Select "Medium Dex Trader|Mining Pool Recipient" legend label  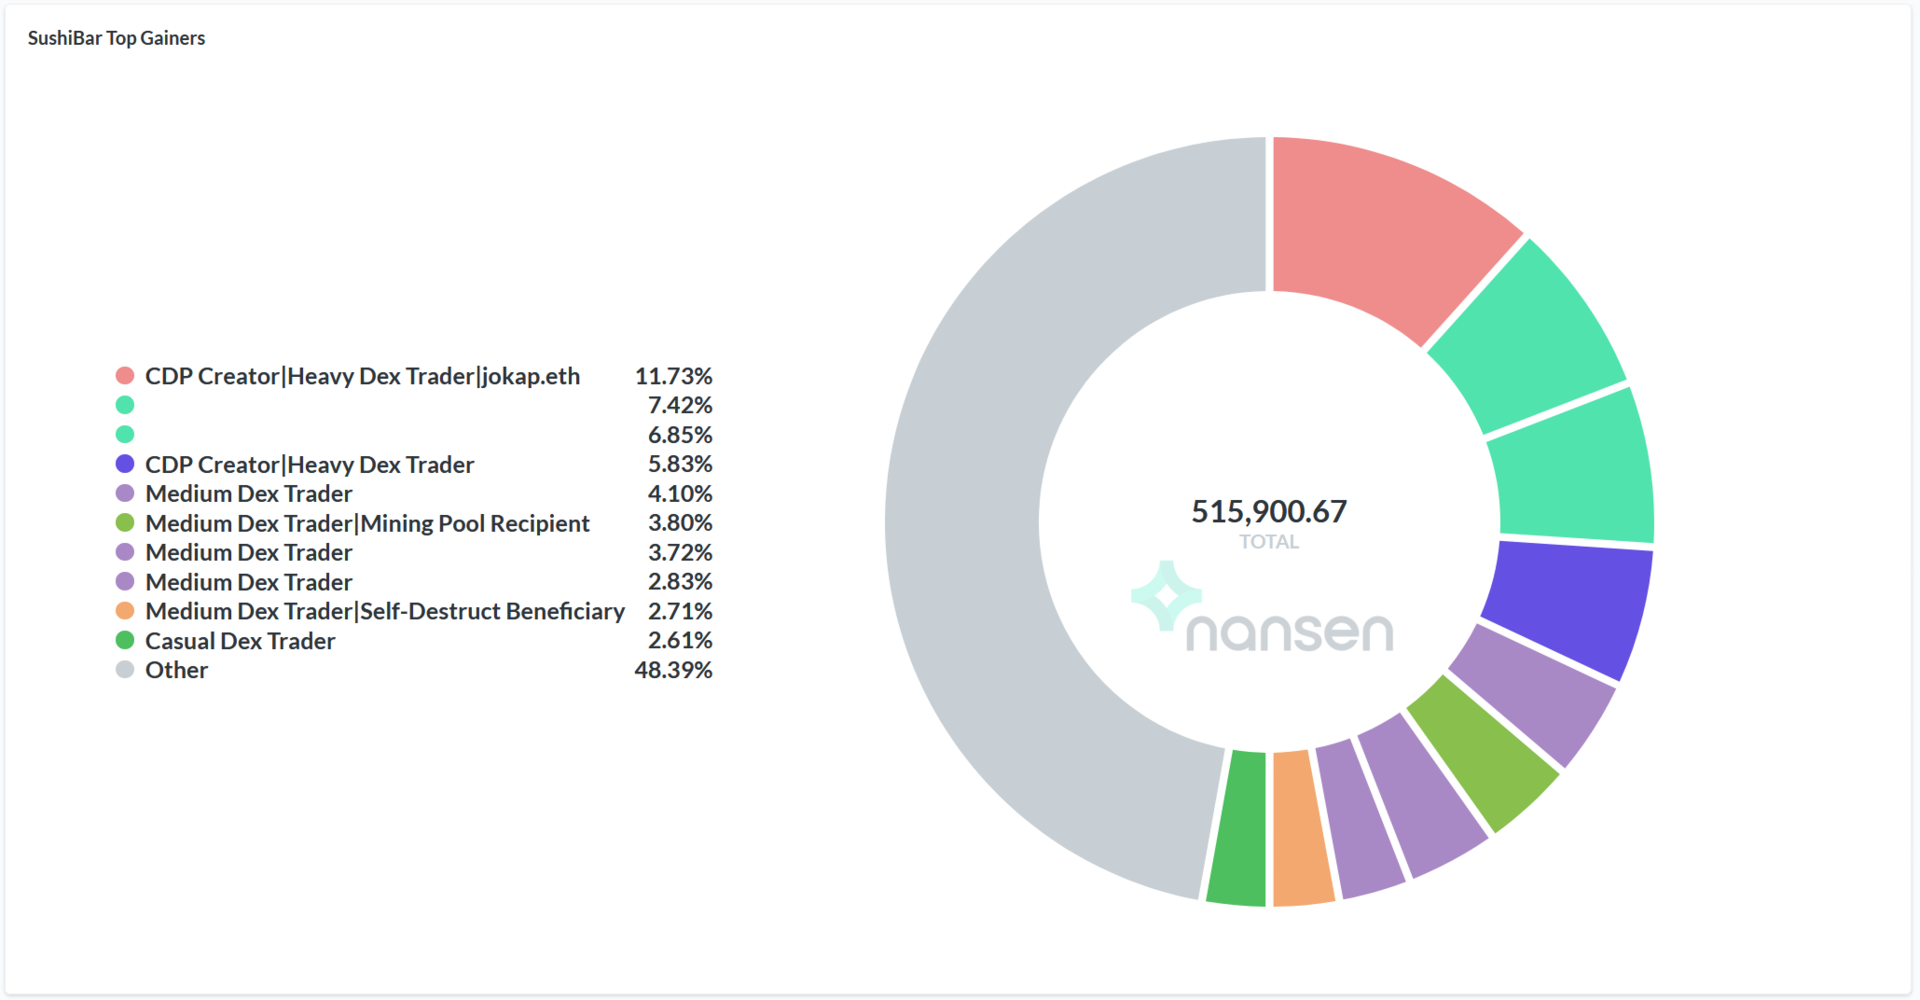(367, 523)
